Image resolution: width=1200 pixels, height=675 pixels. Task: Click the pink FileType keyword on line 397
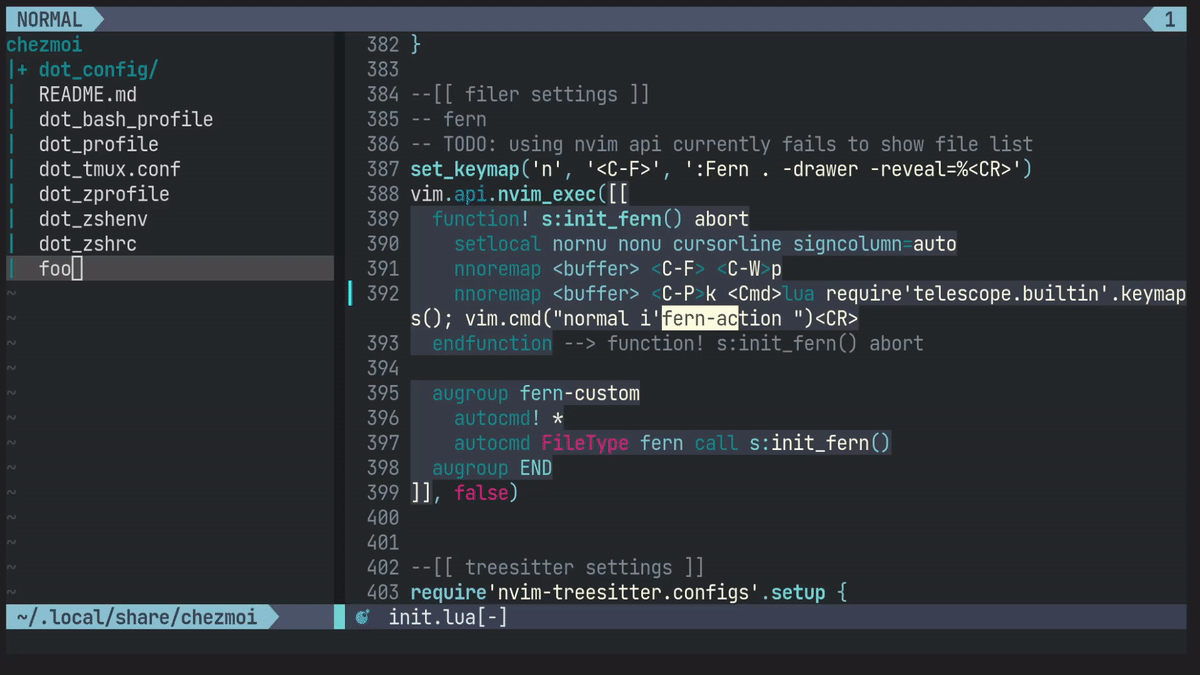584,442
